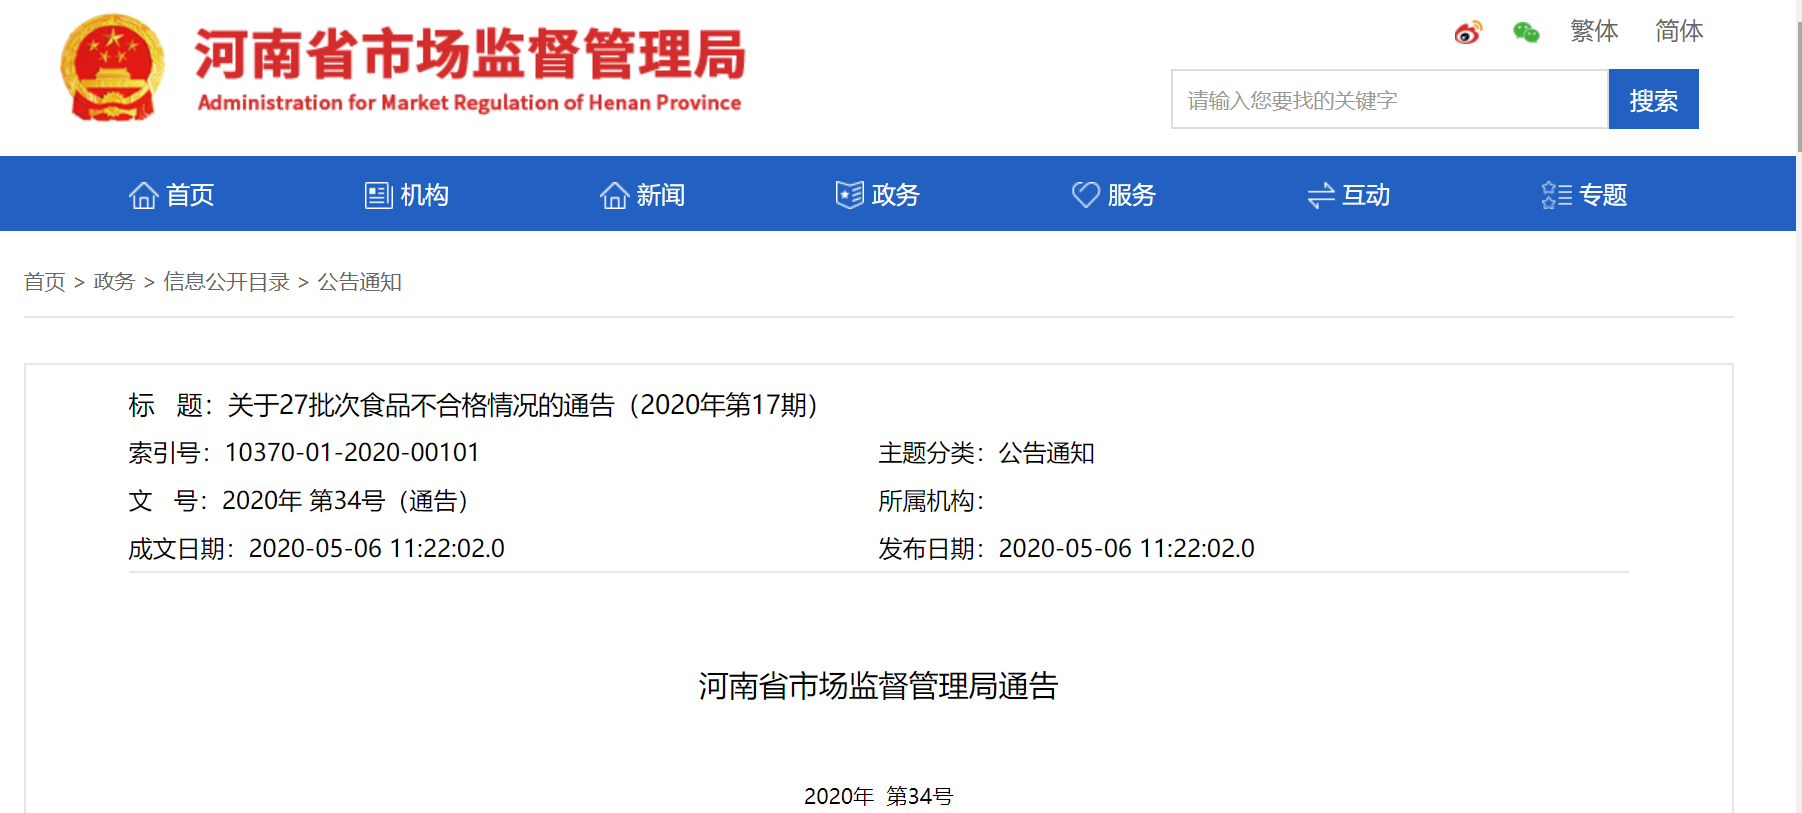Go to 公告通知 in the breadcrumb

360,282
